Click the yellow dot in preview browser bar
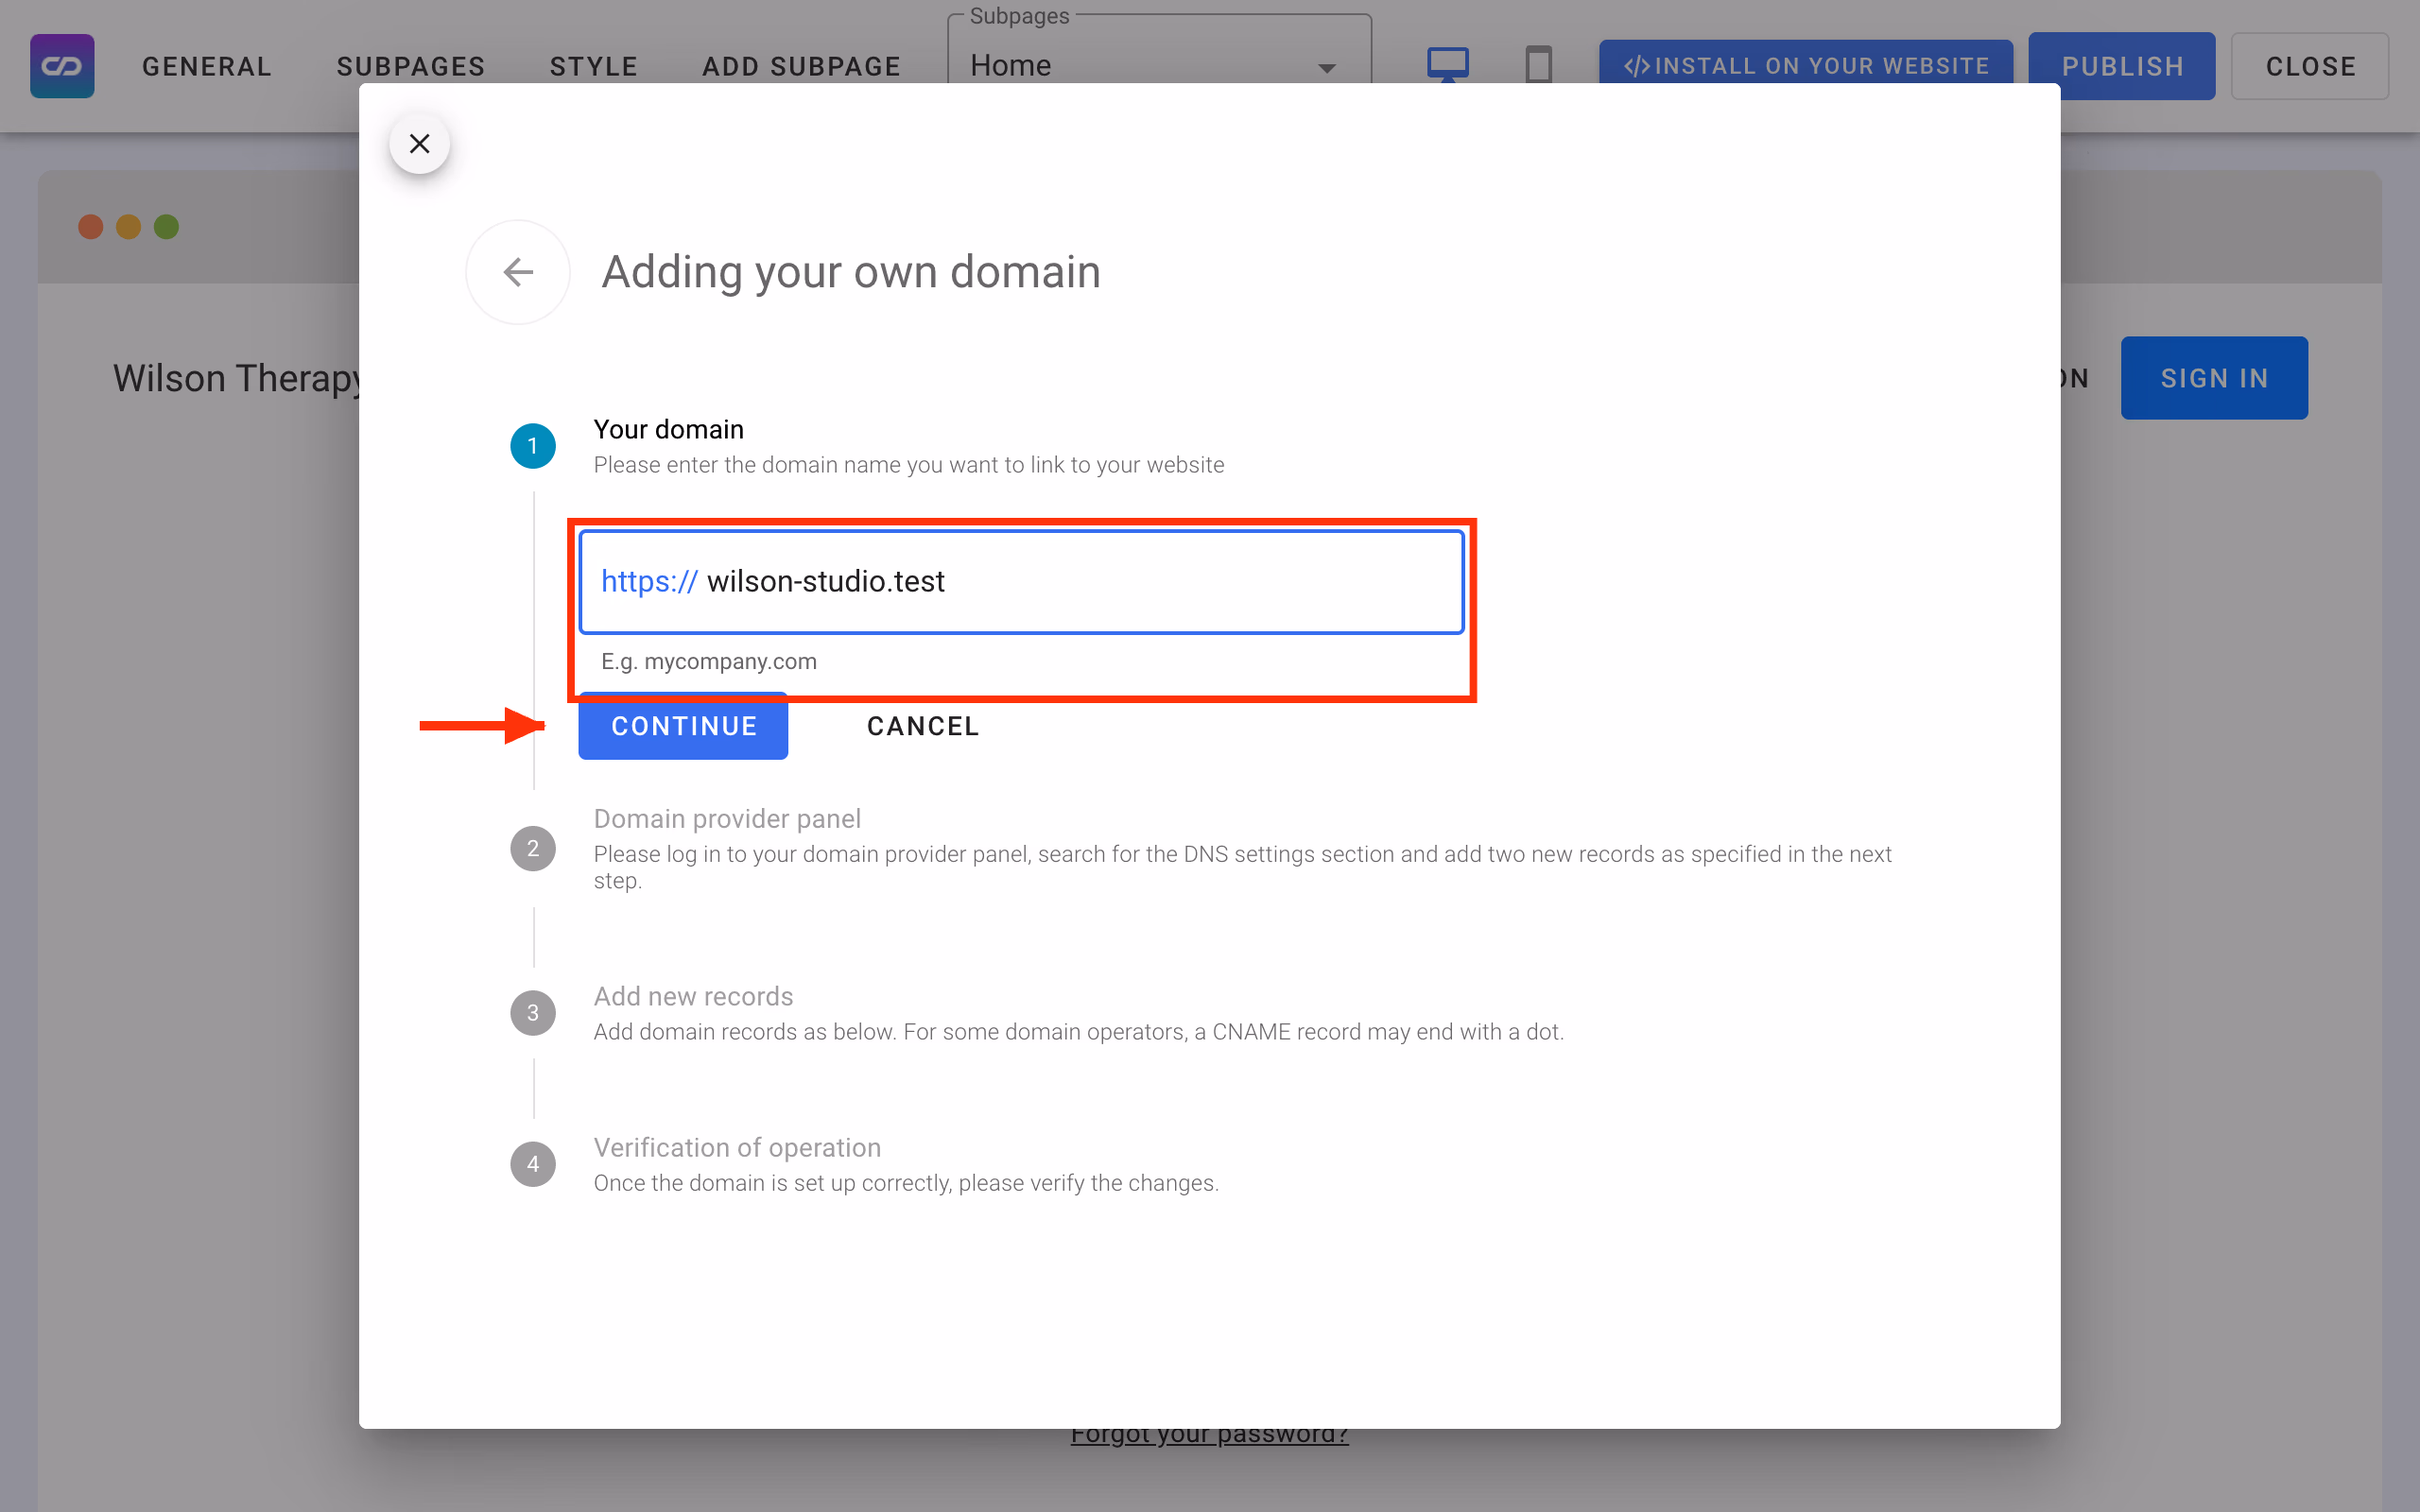 tap(129, 227)
